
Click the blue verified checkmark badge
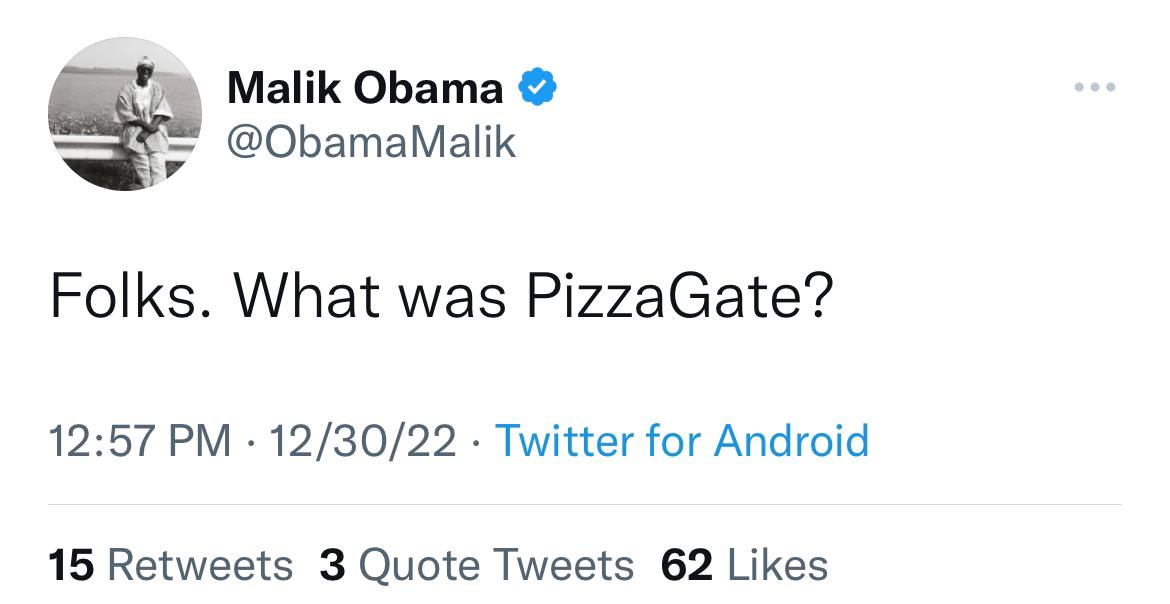click(x=537, y=89)
